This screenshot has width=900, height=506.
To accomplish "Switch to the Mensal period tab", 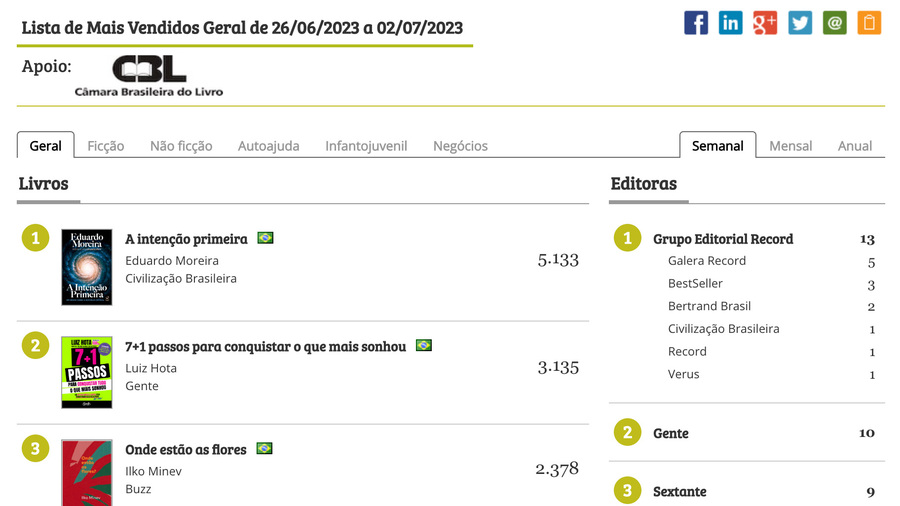I will 790,146.
